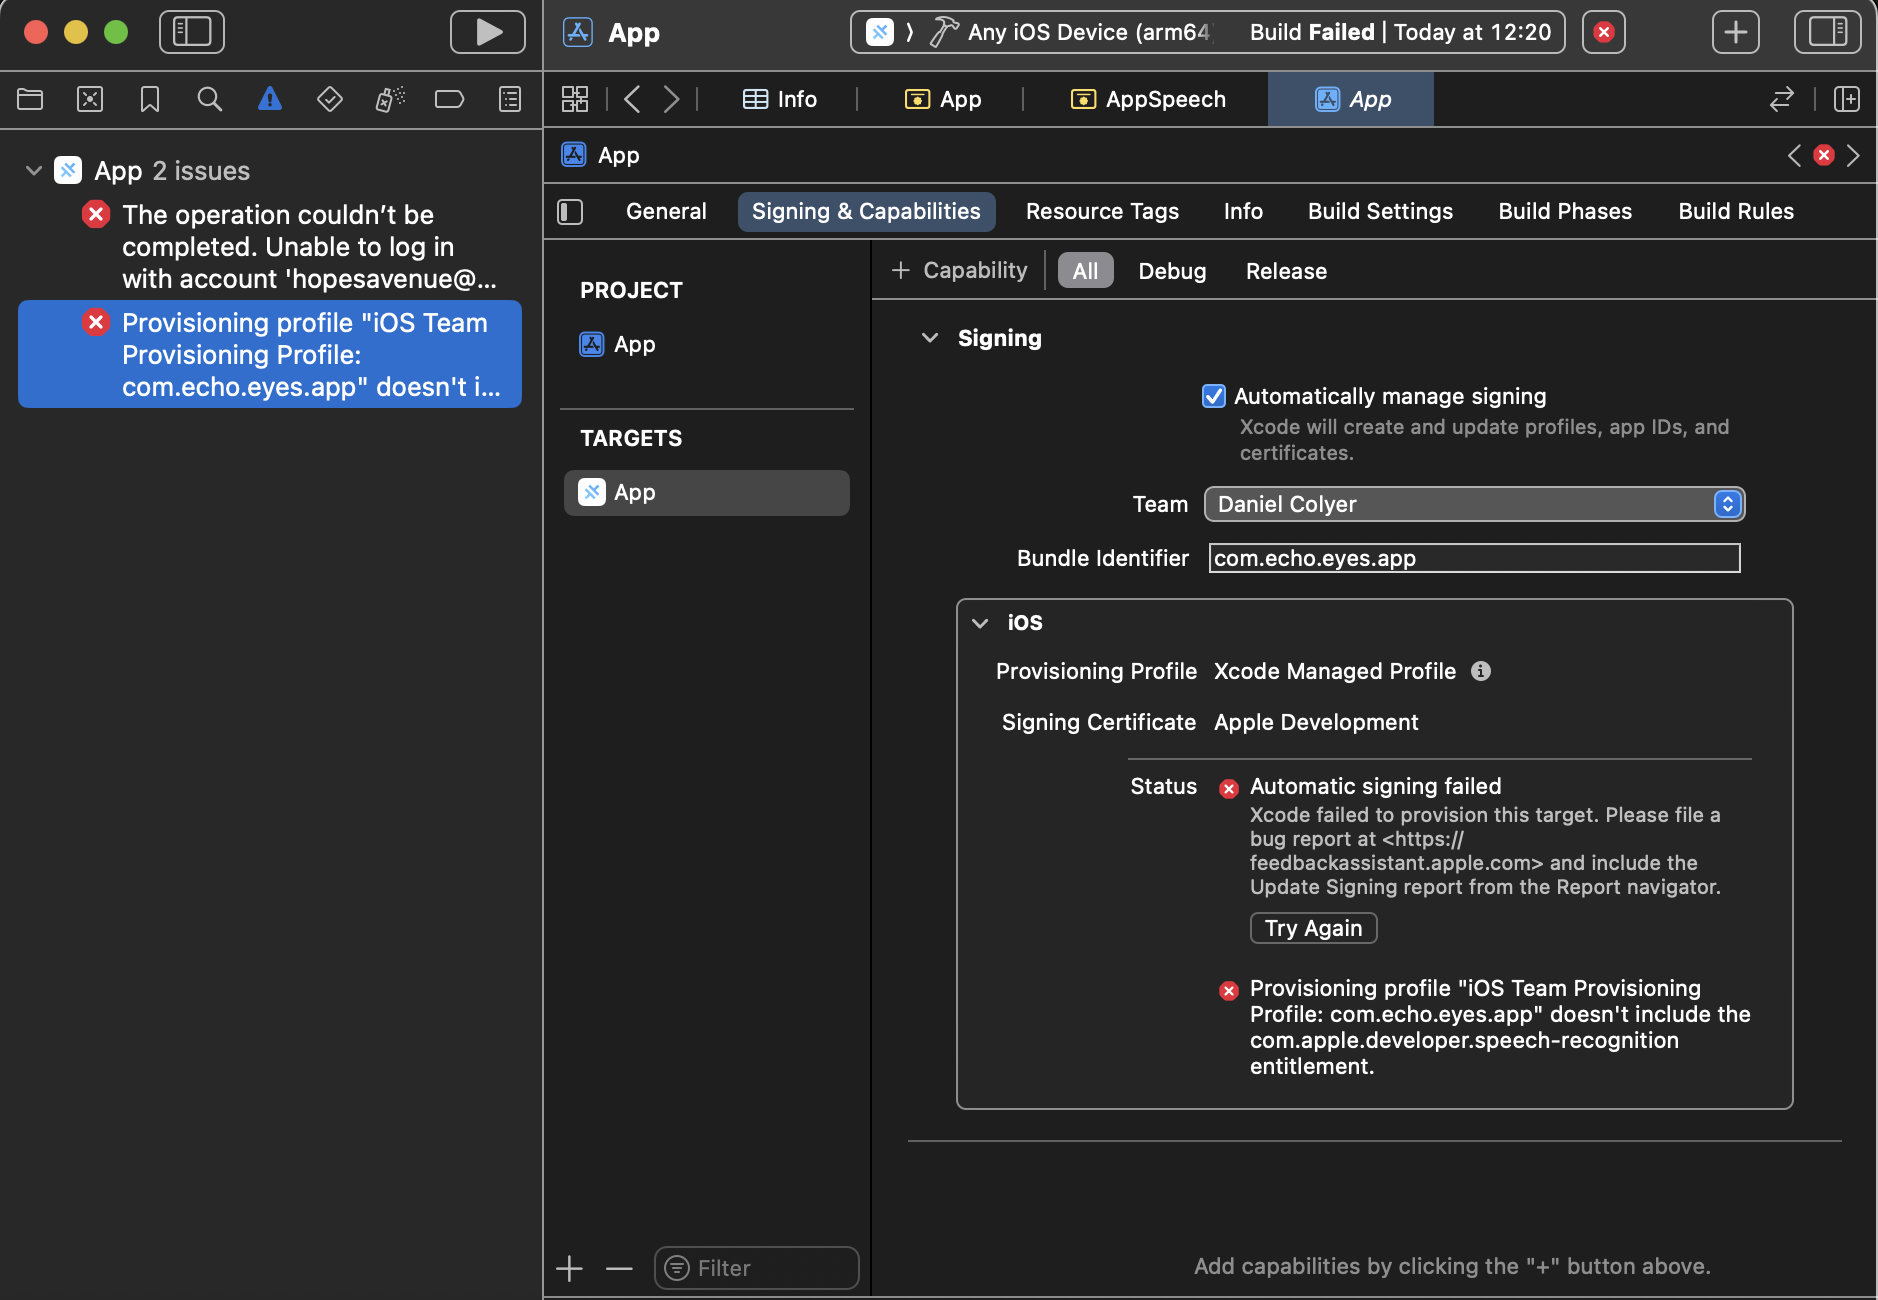Switch to the App swift file tab

click(x=943, y=99)
